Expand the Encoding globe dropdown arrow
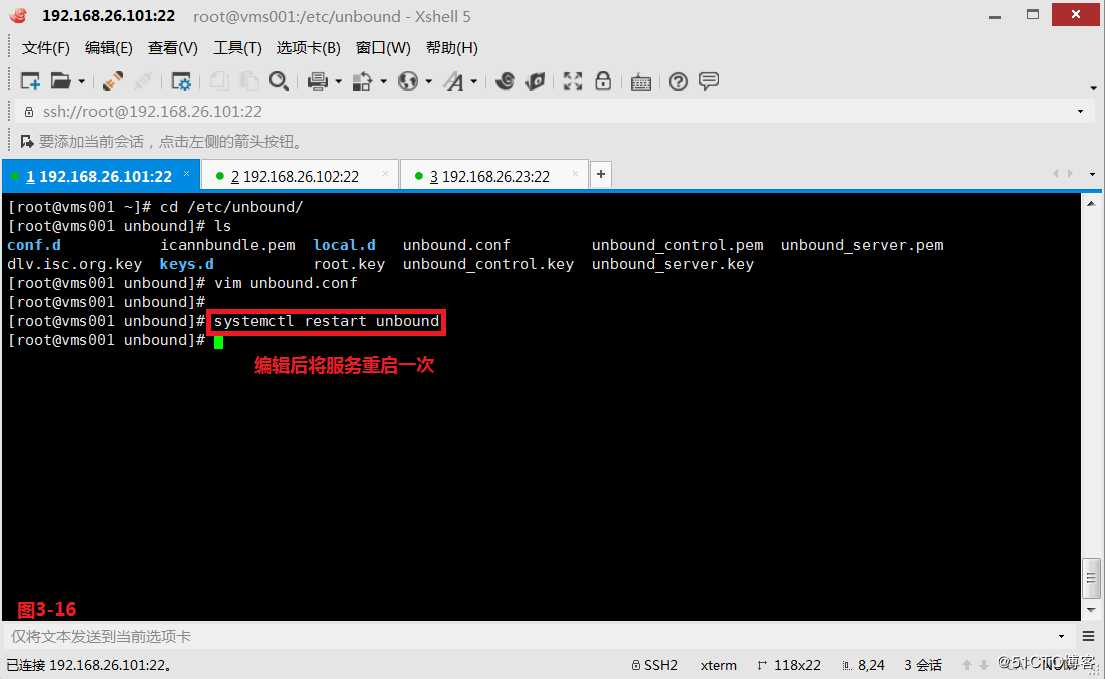This screenshot has width=1105, height=679. [x=428, y=82]
